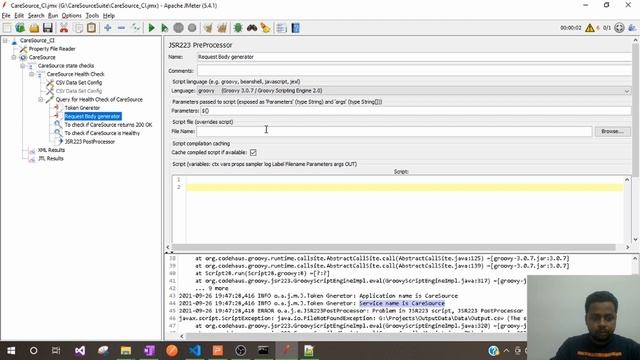Open the Windows Start button
The image size is (640, 360).
click(x=11, y=351)
